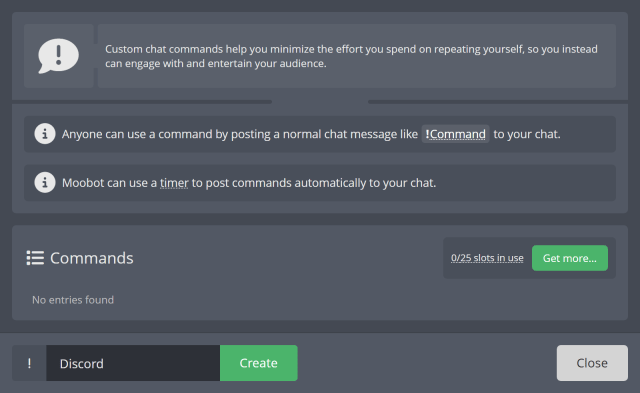Click the info icon beside Moobot timer note

click(x=45, y=182)
